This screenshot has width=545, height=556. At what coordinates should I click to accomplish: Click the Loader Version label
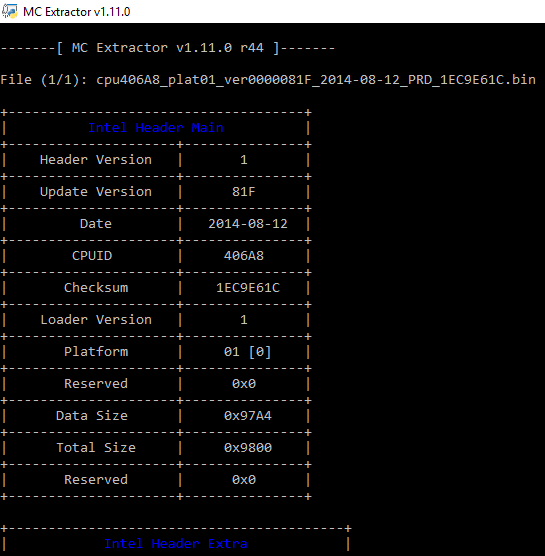[96, 319]
